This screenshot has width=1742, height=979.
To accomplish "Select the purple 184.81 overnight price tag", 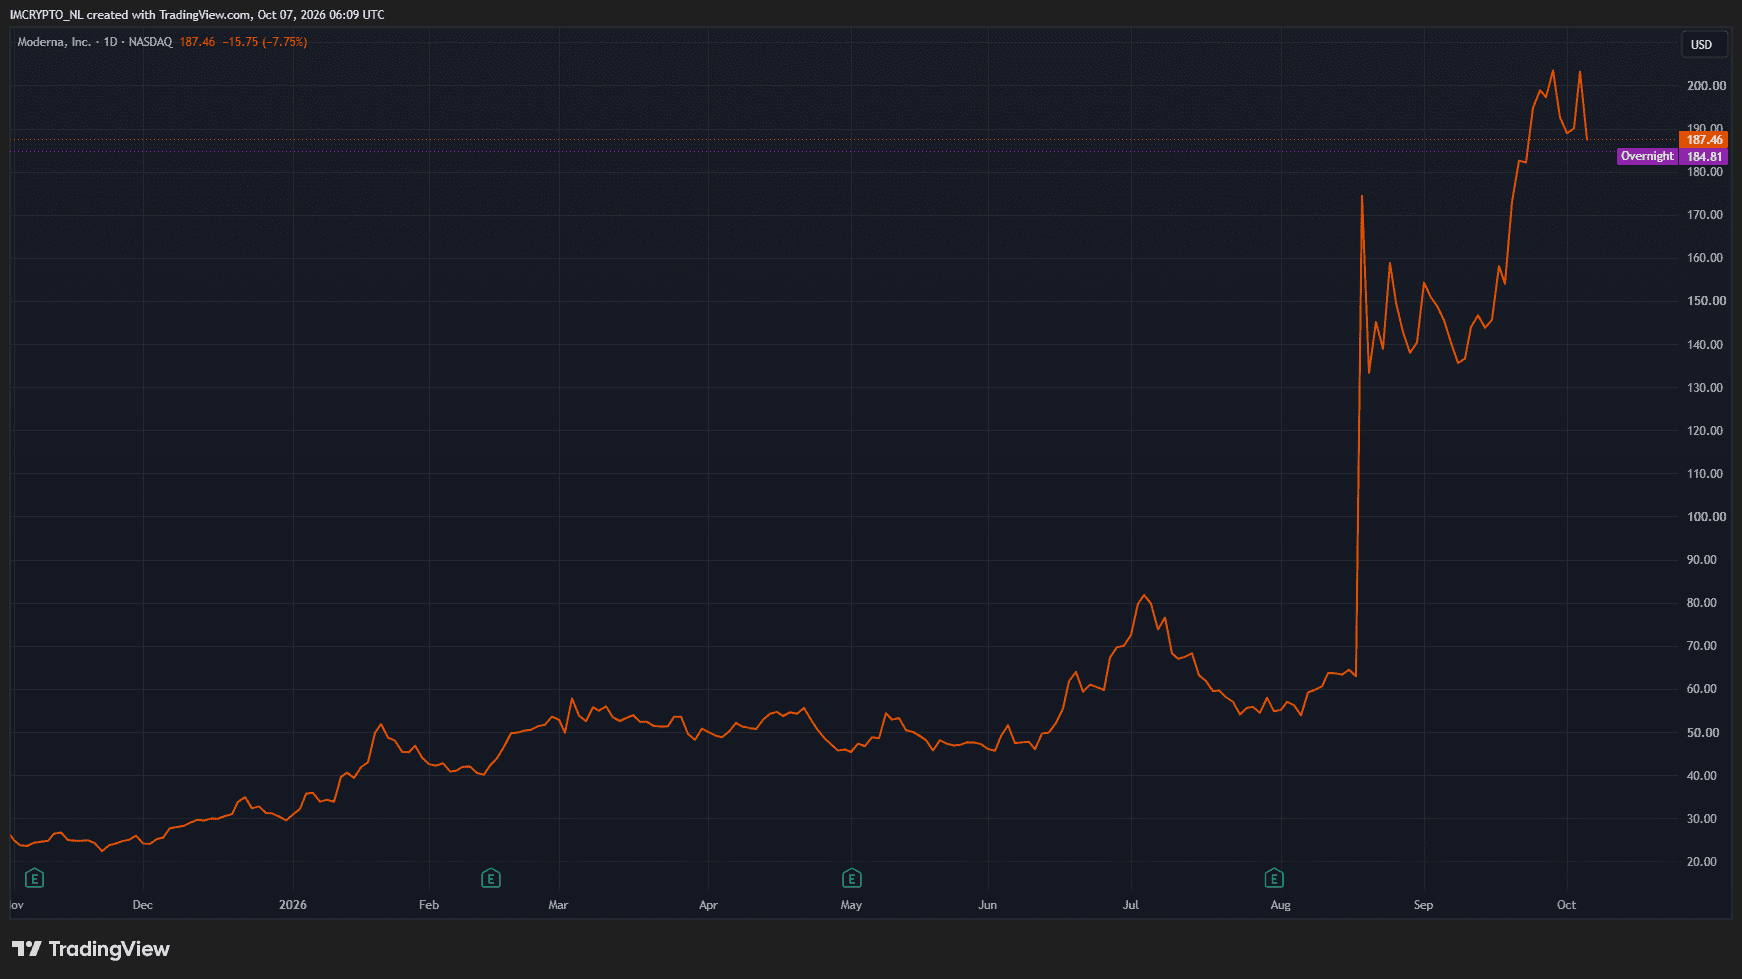I will pyautogui.click(x=1704, y=157).
